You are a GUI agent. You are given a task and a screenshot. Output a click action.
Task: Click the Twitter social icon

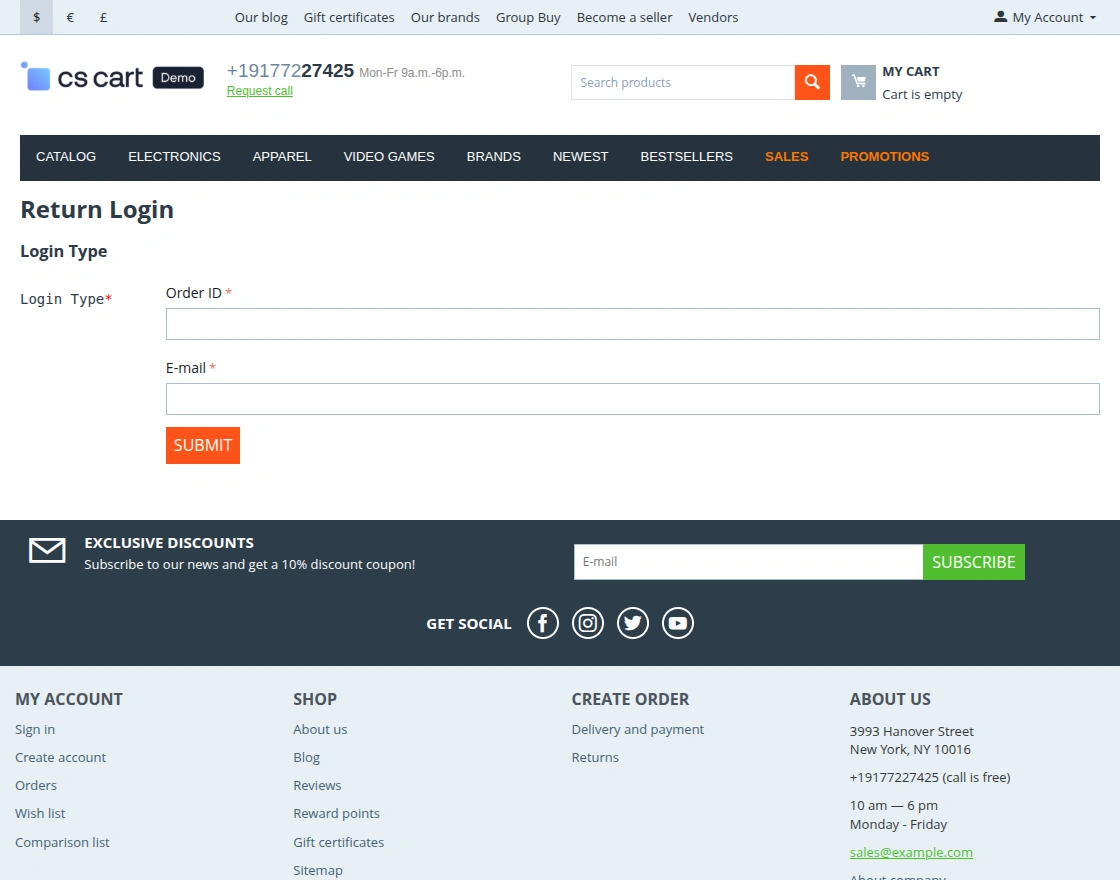[x=633, y=622]
